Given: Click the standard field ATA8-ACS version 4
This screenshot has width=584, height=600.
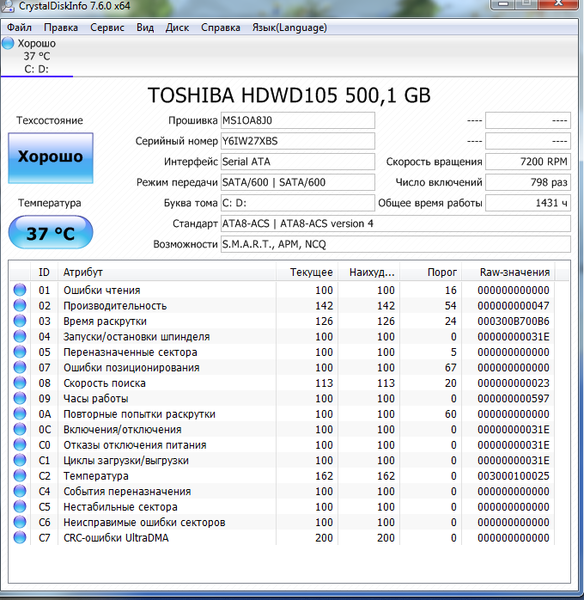Looking at the screenshot, I should (x=396, y=223).
